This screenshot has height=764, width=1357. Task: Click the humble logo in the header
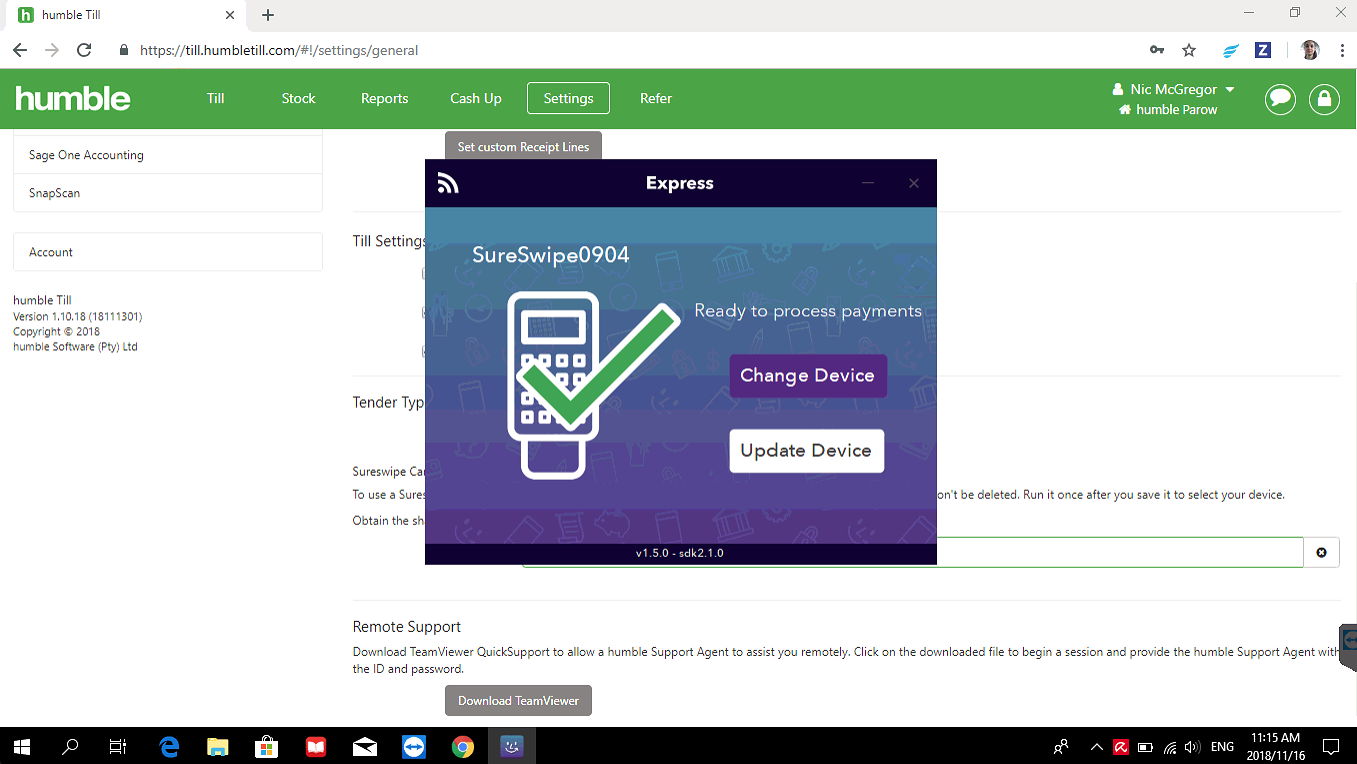pos(73,98)
